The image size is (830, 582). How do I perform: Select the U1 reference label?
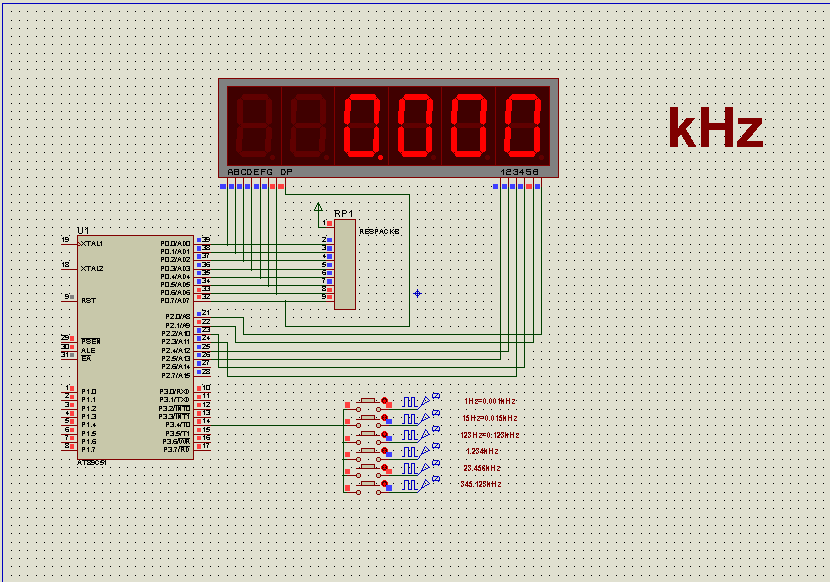tap(83, 230)
